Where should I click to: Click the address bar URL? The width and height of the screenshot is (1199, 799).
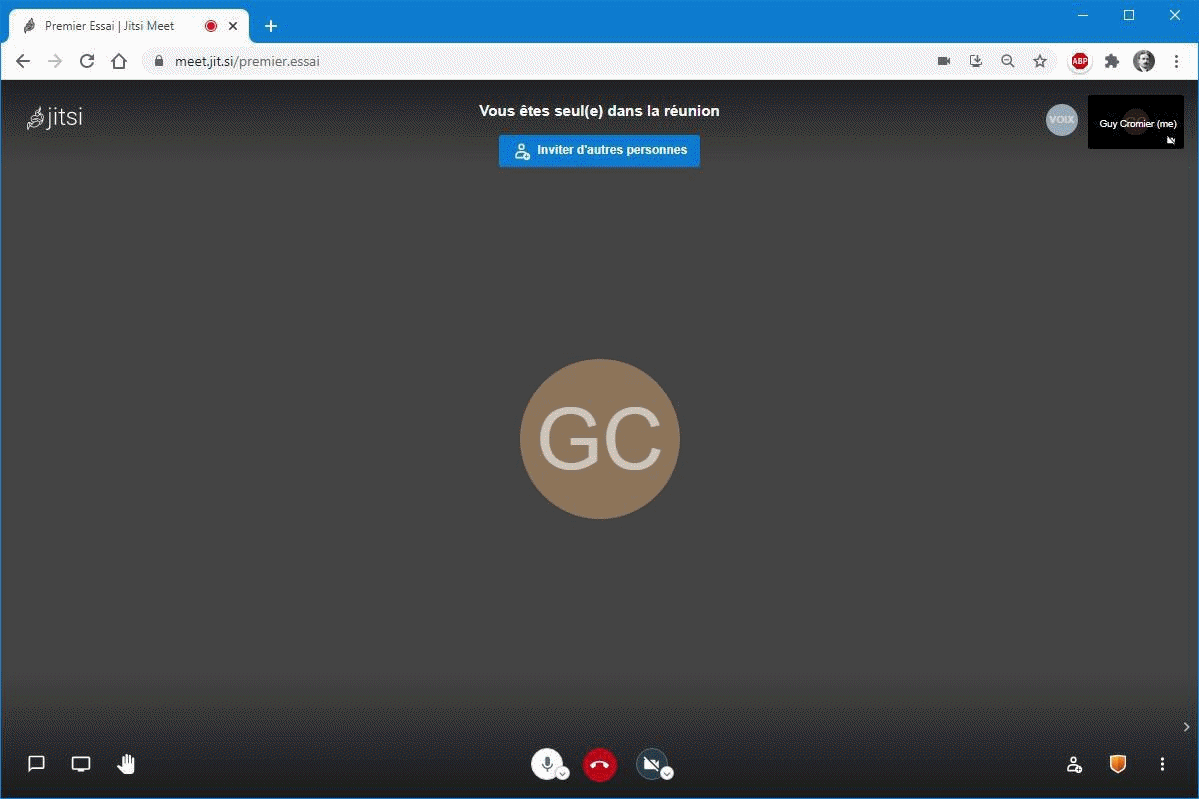(247, 61)
